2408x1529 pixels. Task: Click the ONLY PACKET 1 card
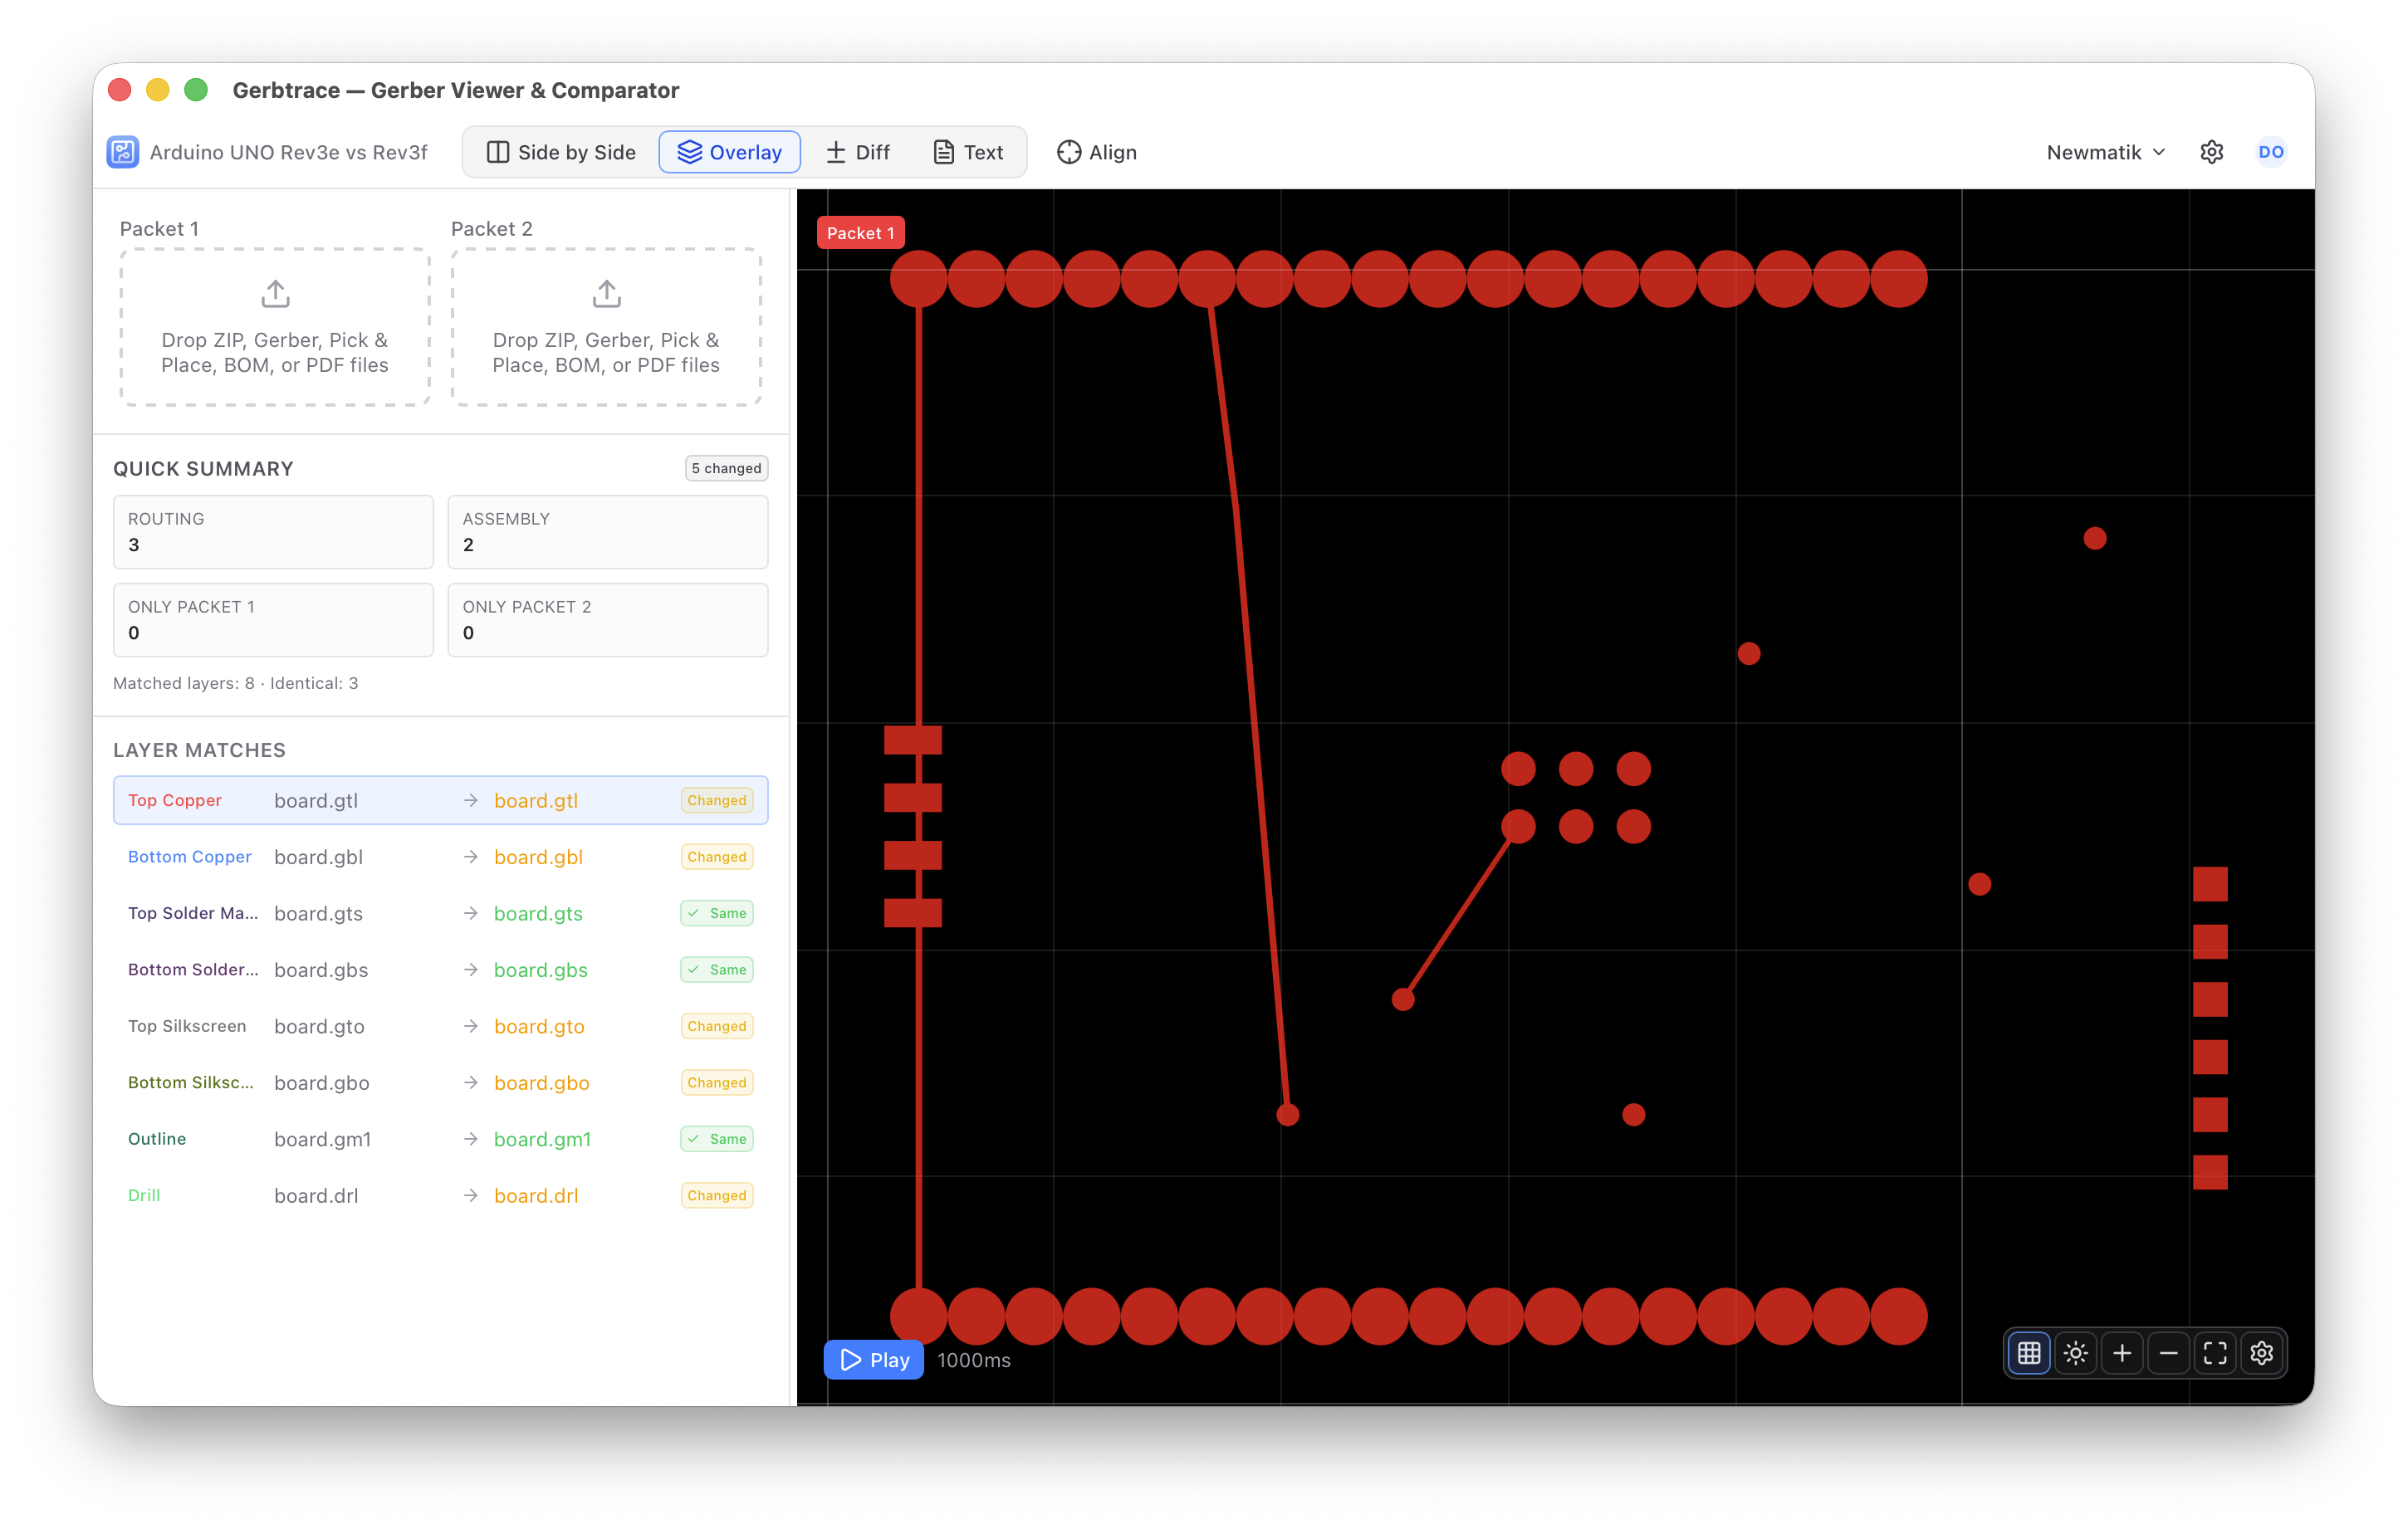[x=273, y=620]
